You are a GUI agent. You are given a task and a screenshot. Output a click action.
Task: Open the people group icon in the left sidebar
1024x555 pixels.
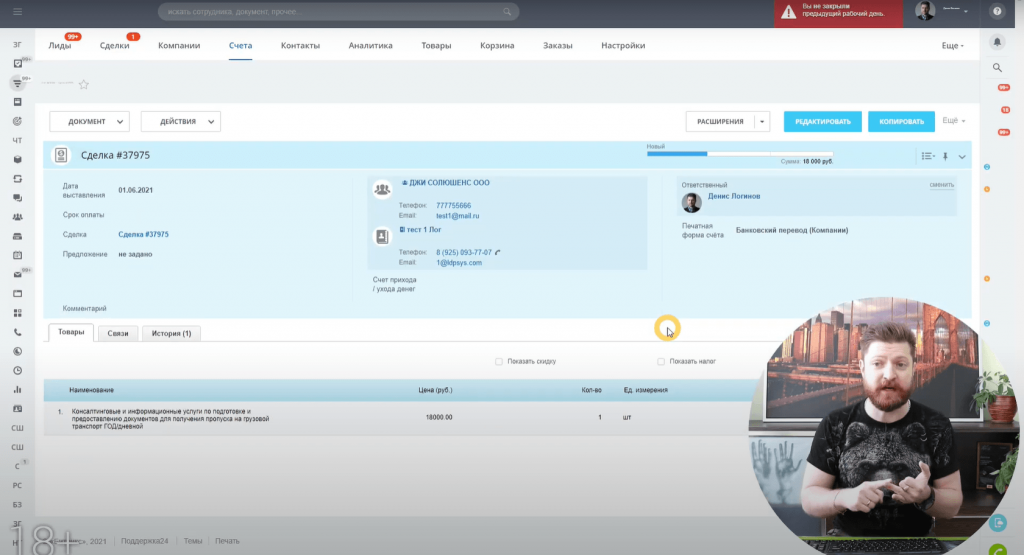click(x=18, y=217)
